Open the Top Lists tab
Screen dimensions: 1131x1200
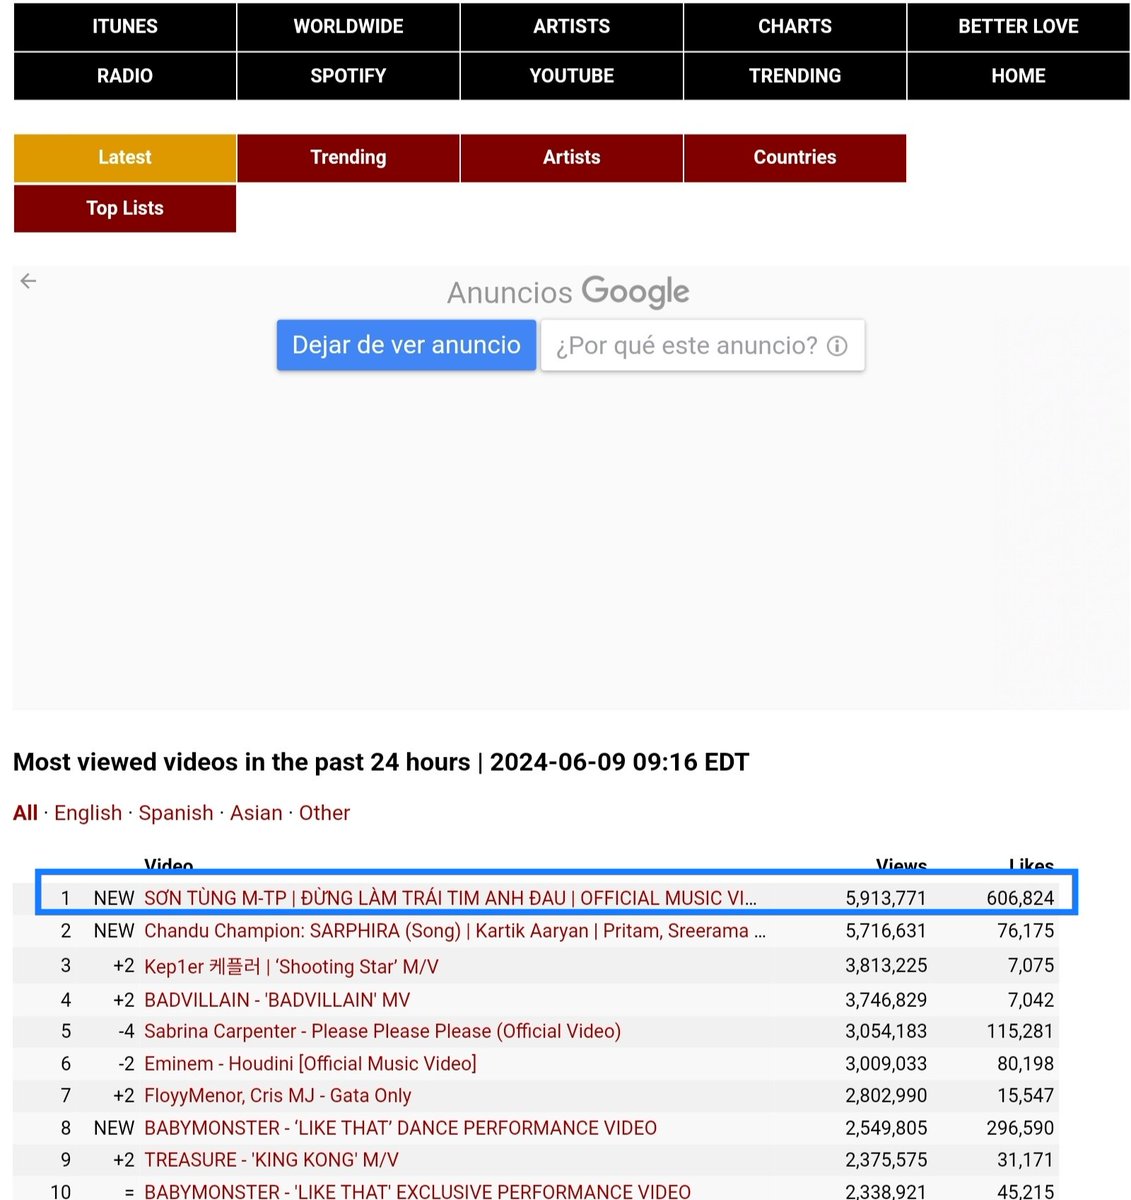tap(125, 208)
